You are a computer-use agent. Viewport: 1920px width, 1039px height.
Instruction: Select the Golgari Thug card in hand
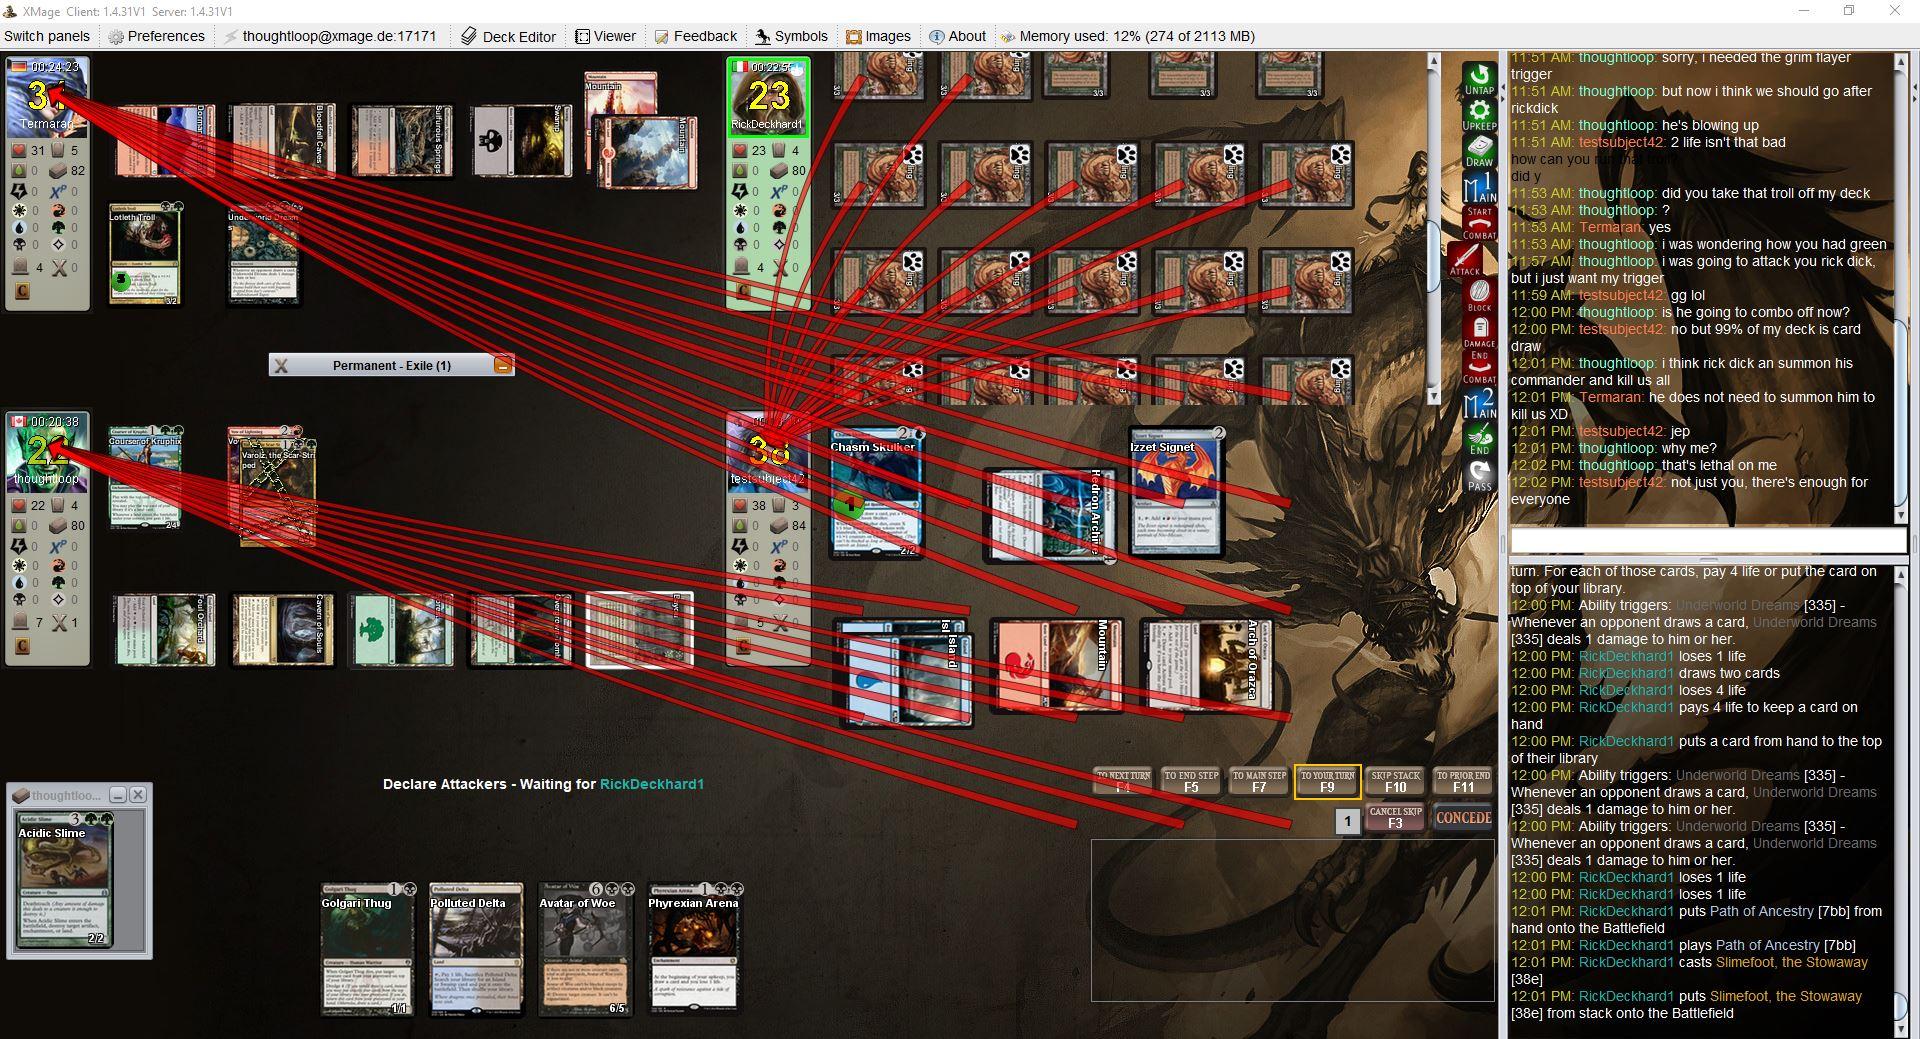click(x=366, y=949)
